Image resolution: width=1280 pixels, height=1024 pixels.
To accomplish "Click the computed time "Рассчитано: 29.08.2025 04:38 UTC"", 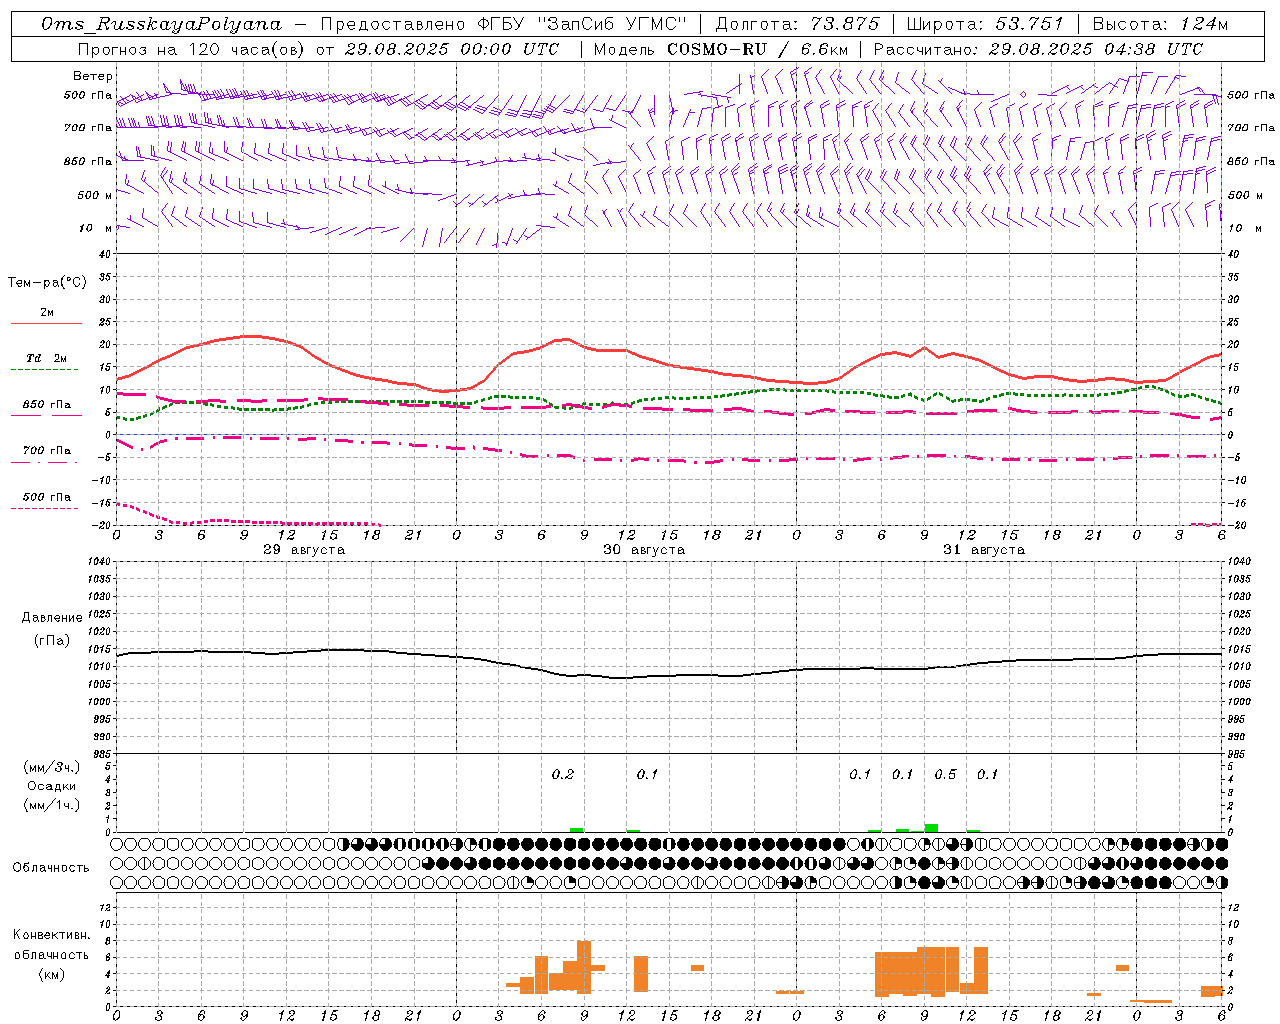I will click(1038, 49).
